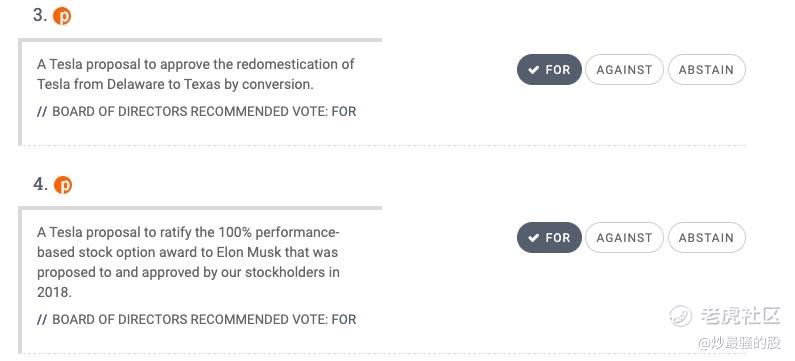Click the Tiger community logo watermark
Viewport: 795px width, 361px height.
point(680,316)
